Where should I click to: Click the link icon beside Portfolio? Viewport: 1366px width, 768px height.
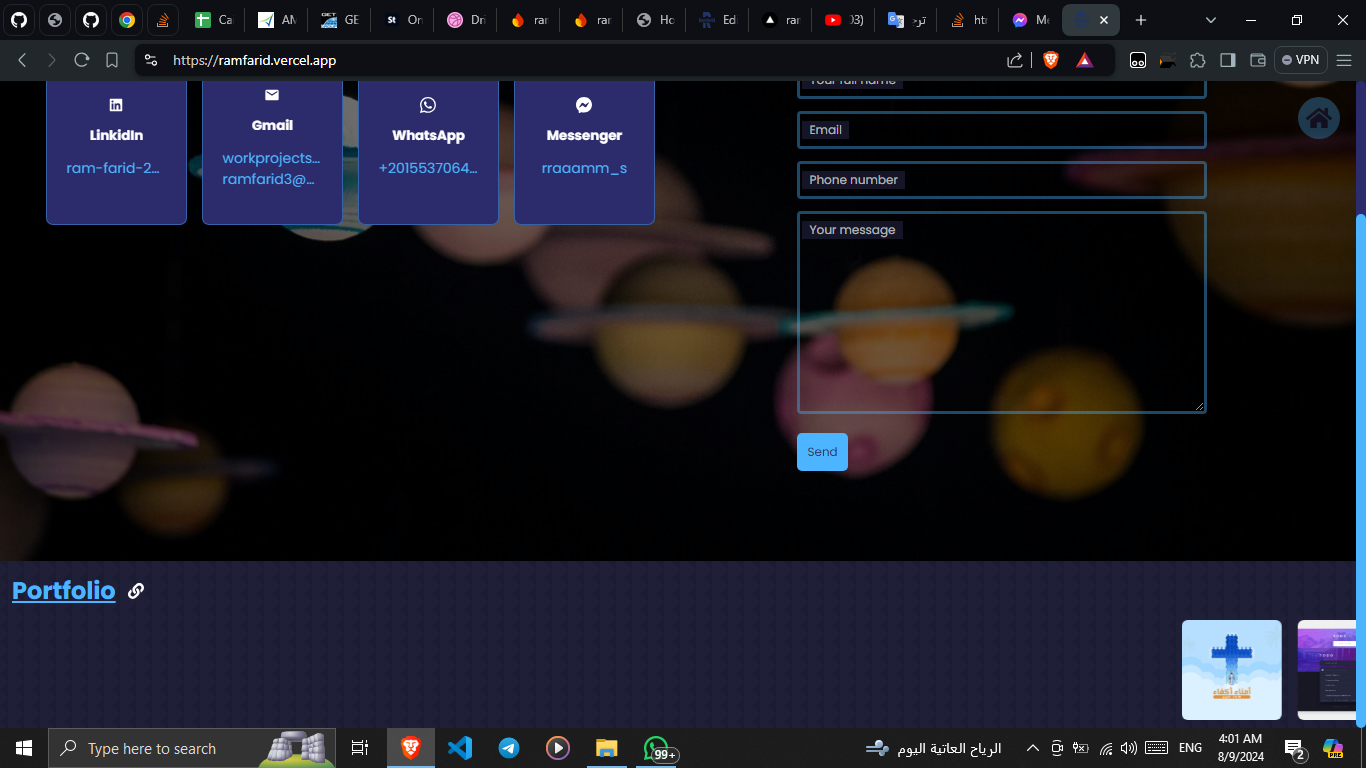pyautogui.click(x=136, y=591)
